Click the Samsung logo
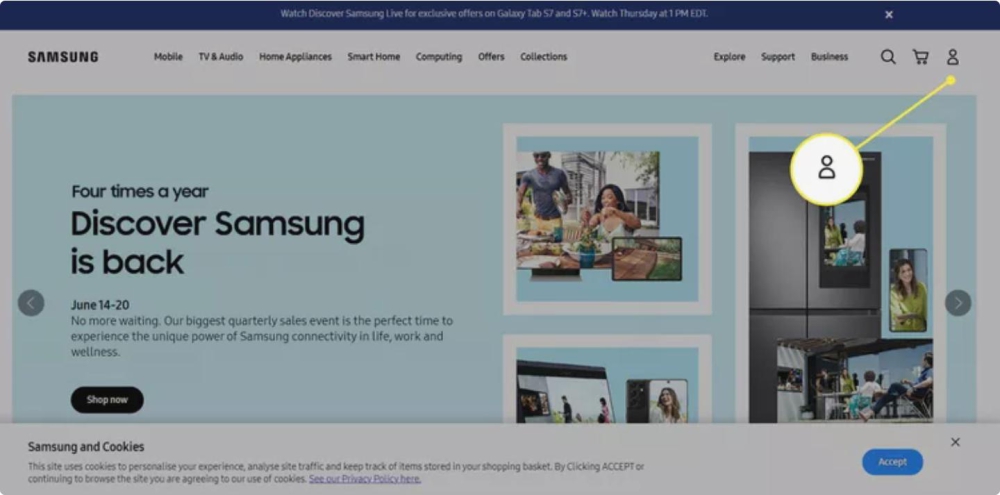 [x=63, y=57]
